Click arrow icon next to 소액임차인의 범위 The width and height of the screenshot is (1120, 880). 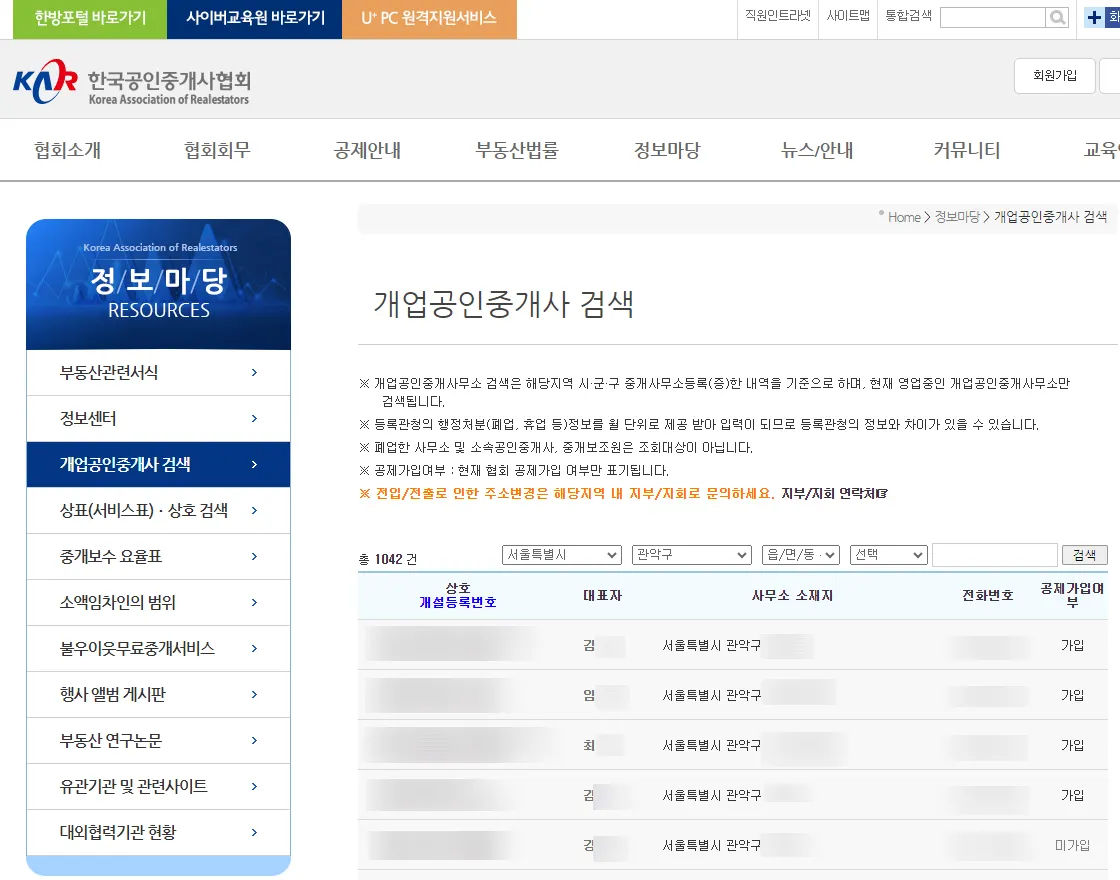[x=254, y=602]
